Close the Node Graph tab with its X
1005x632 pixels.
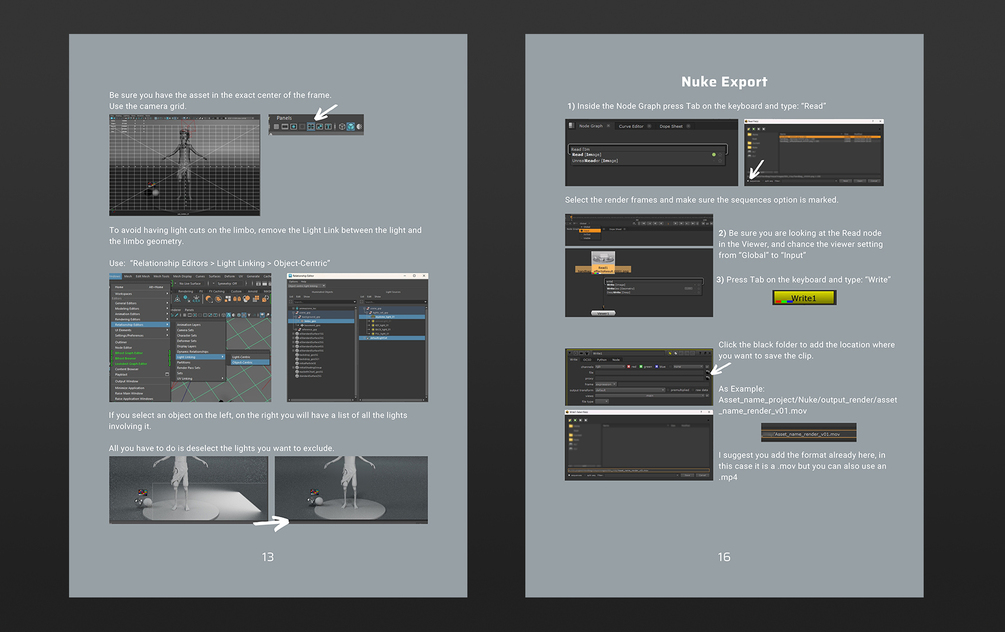pyautogui.click(x=608, y=126)
